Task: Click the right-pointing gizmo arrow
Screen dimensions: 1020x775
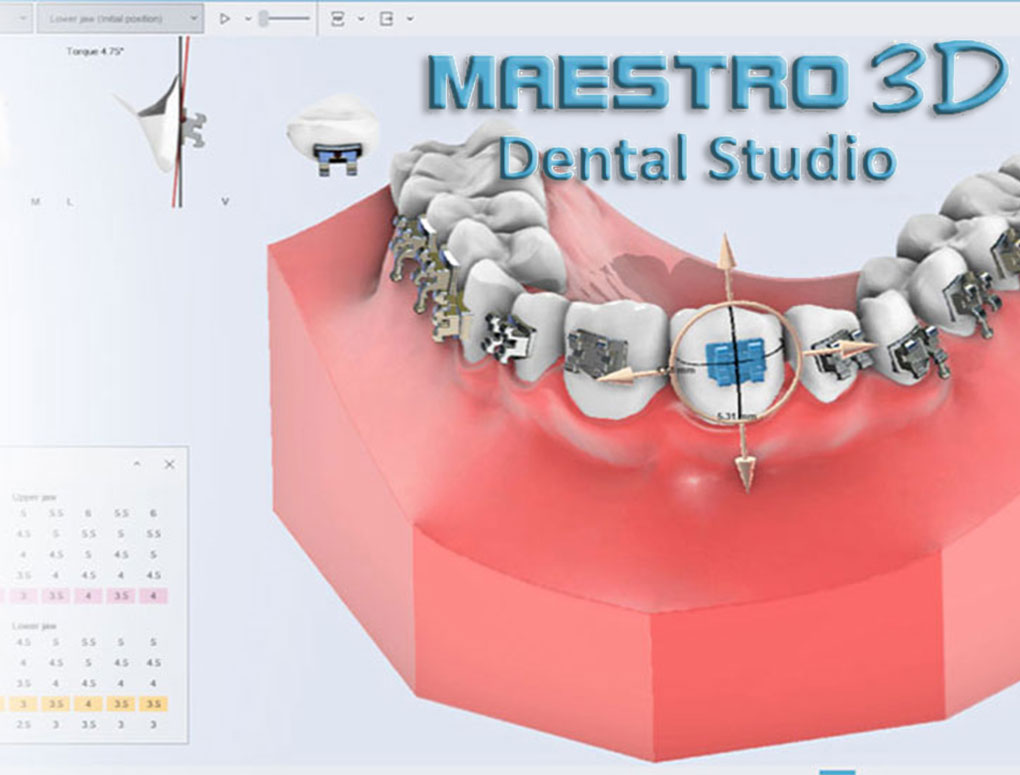Action: point(854,348)
